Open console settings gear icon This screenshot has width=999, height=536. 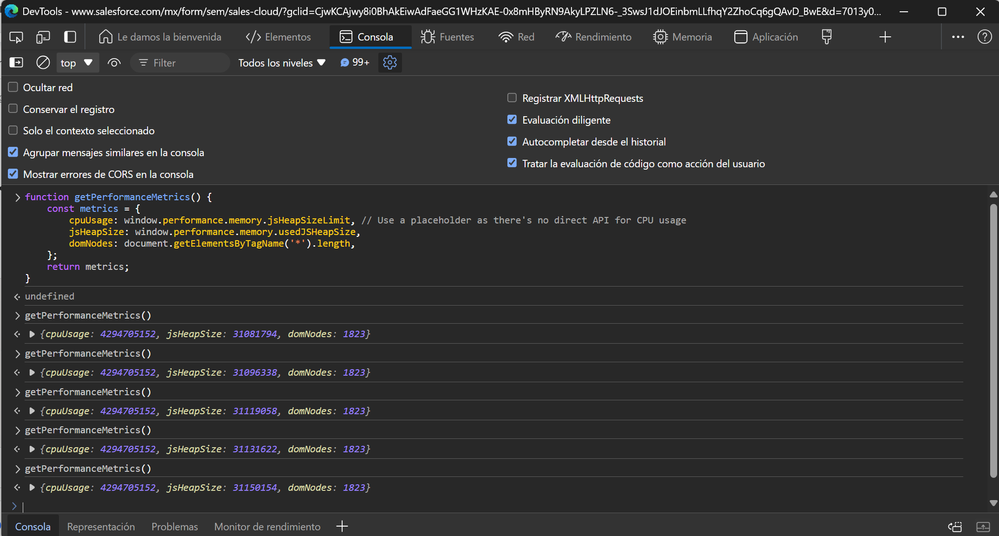click(x=390, y=62)
